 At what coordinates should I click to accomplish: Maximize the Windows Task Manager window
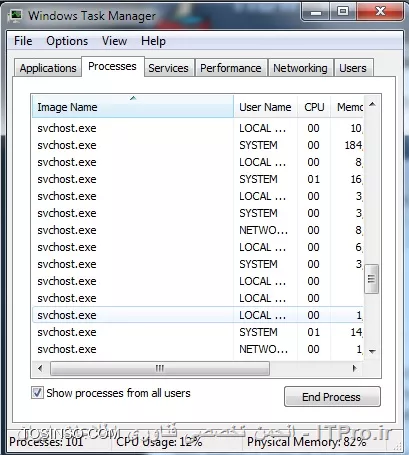[343, 12]
